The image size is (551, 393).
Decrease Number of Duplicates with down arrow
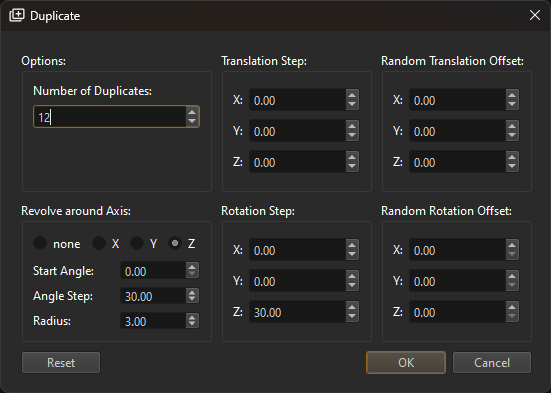(x=192, y=121)
